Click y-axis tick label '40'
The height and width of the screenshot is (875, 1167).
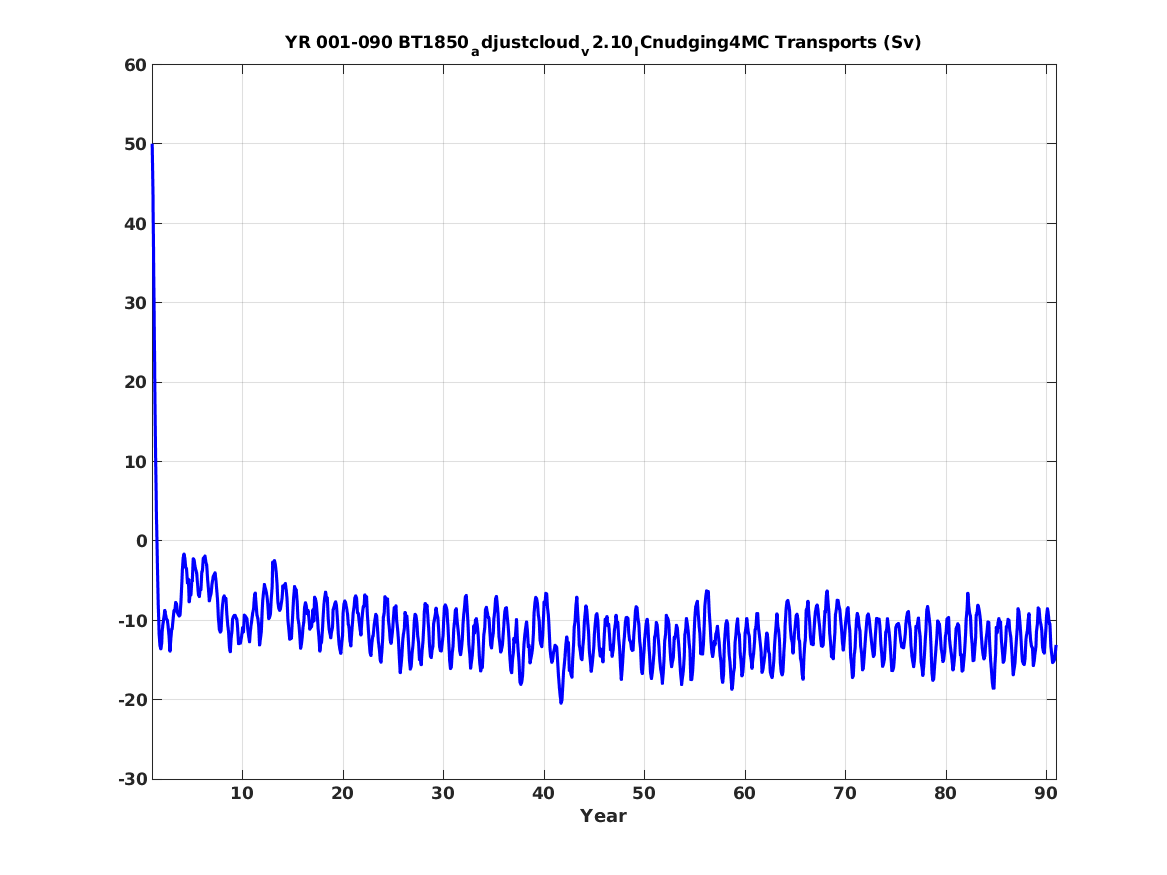135,223
